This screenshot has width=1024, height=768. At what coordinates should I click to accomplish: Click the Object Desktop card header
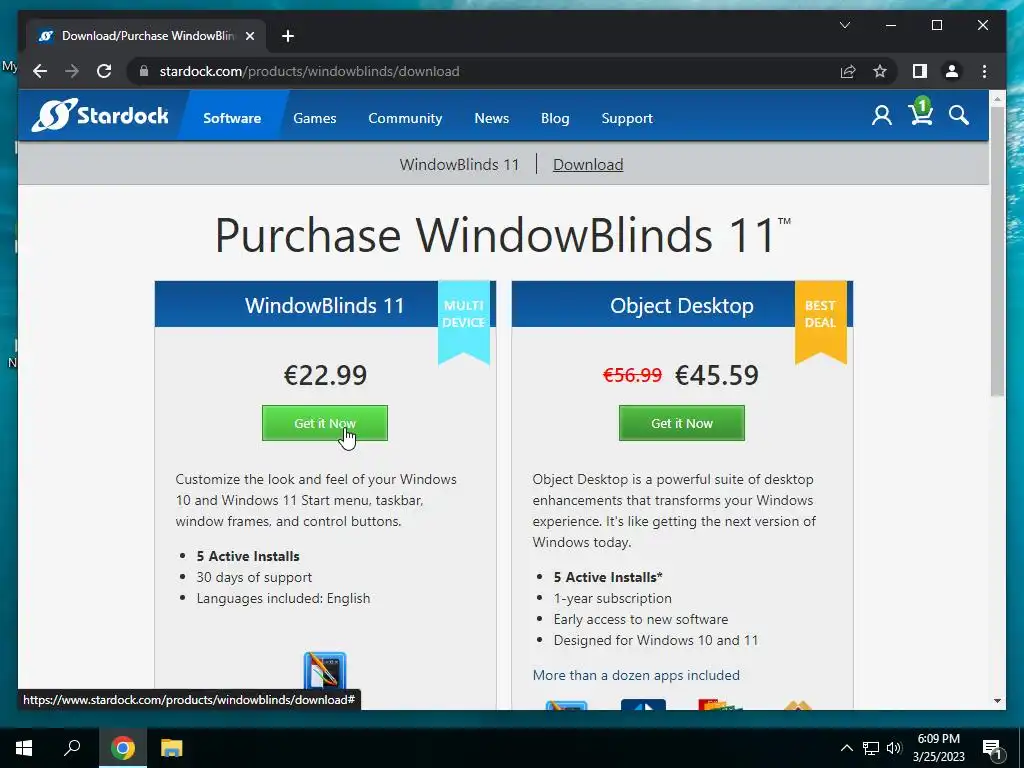(x=682, y=305)
